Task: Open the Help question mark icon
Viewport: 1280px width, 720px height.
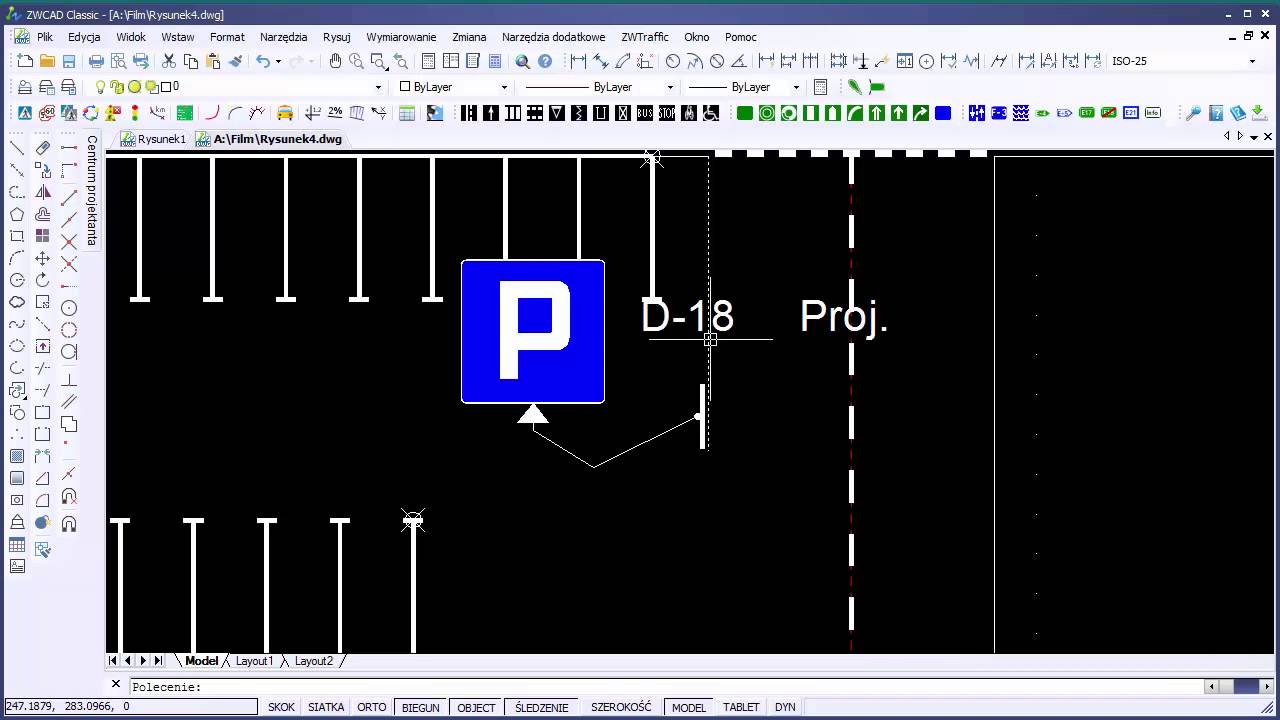Action: [x=545, y=61]
